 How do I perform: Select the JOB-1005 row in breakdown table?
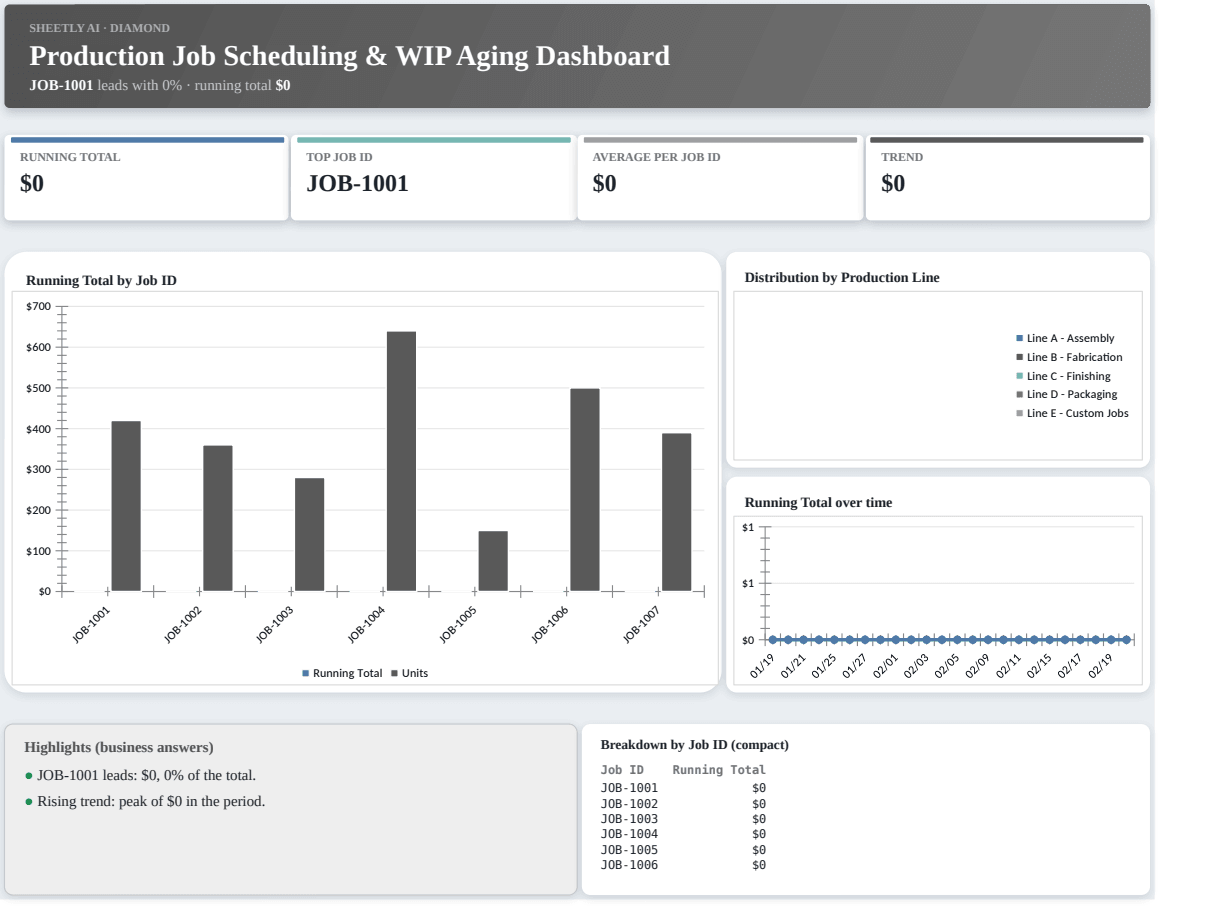coord(683,849)
